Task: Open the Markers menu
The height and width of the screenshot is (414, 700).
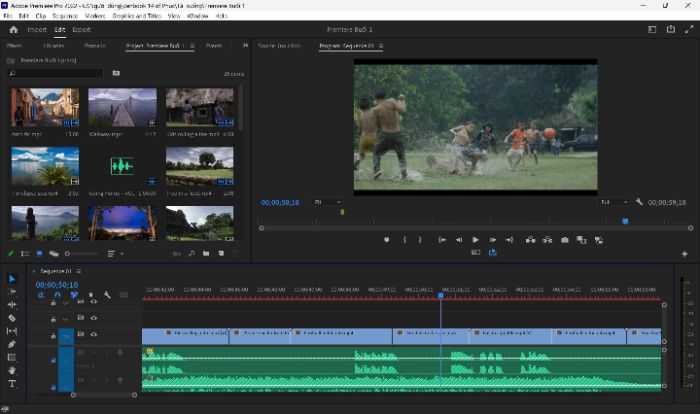Action: pyautogui.click(x=95, y=16)
